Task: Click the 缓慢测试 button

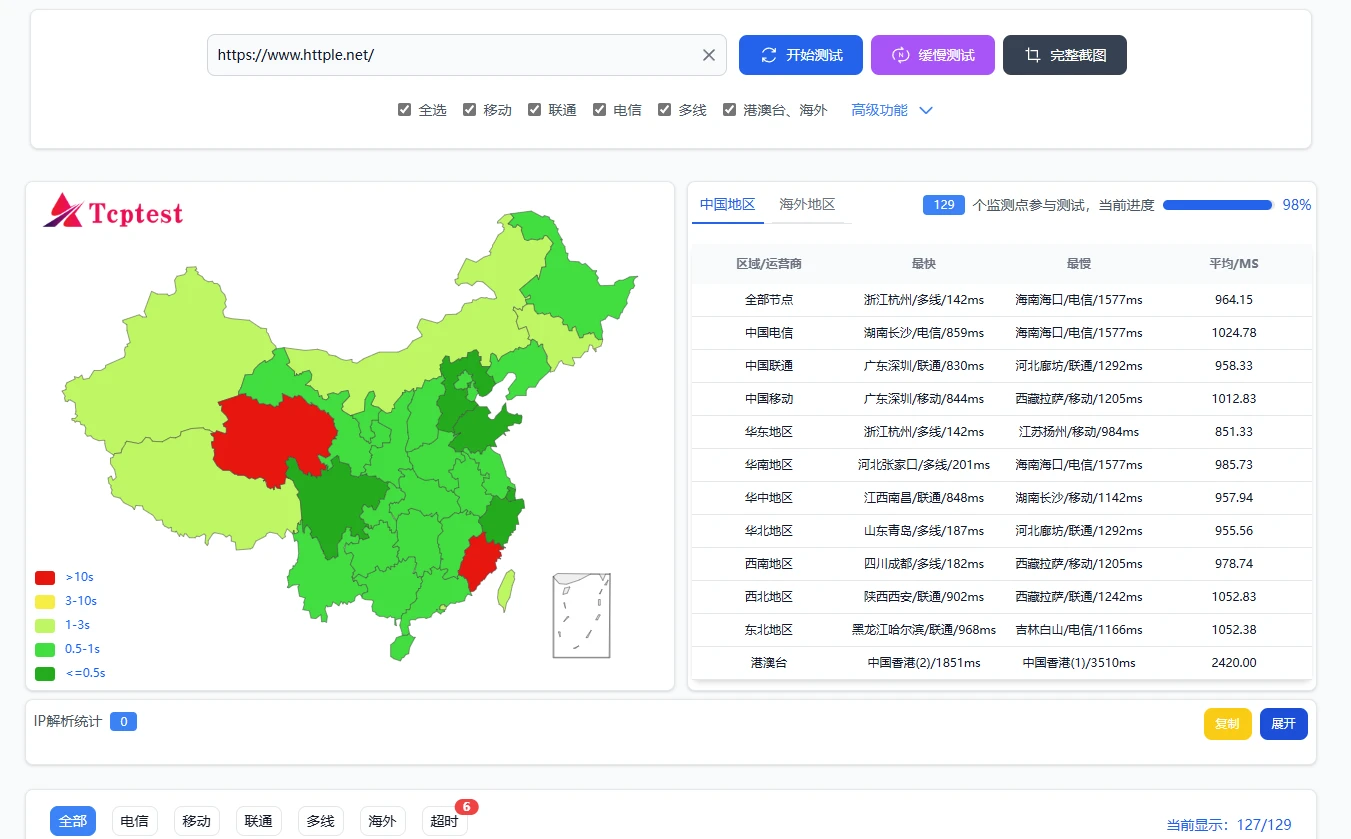Action: point(932,55)
